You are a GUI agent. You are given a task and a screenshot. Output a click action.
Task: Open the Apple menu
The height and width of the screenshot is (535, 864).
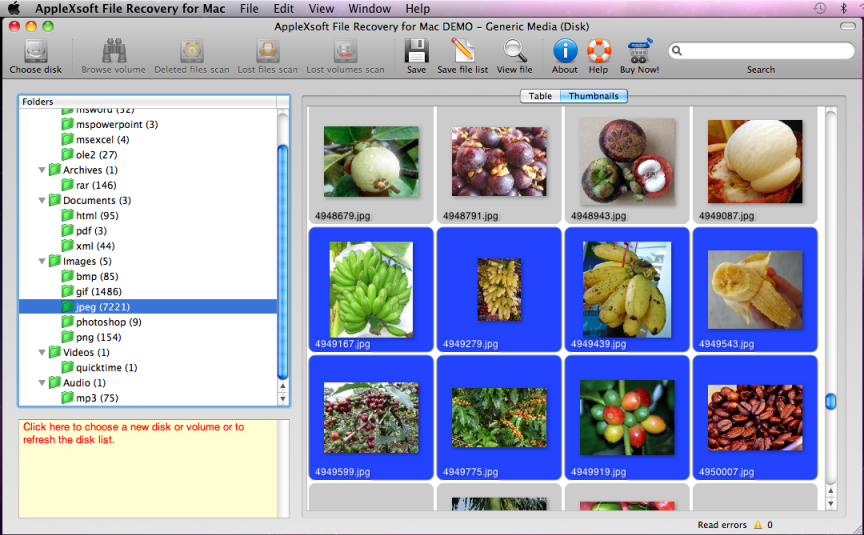(x=14, y=8)
